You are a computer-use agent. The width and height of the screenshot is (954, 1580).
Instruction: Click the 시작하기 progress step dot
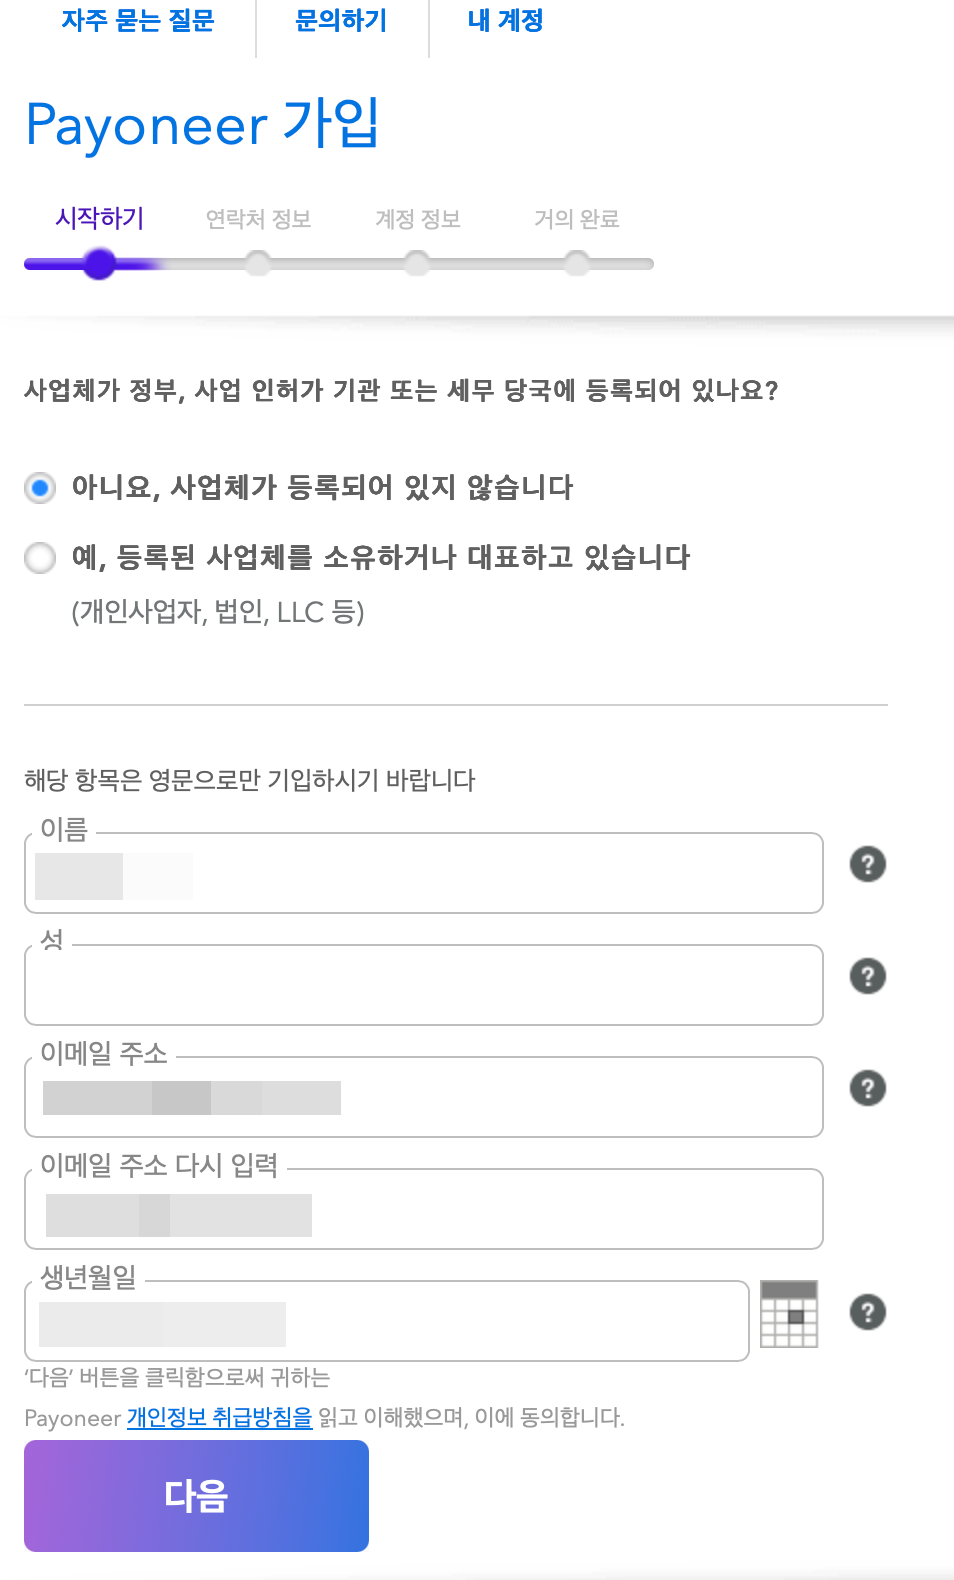point(100,264)
